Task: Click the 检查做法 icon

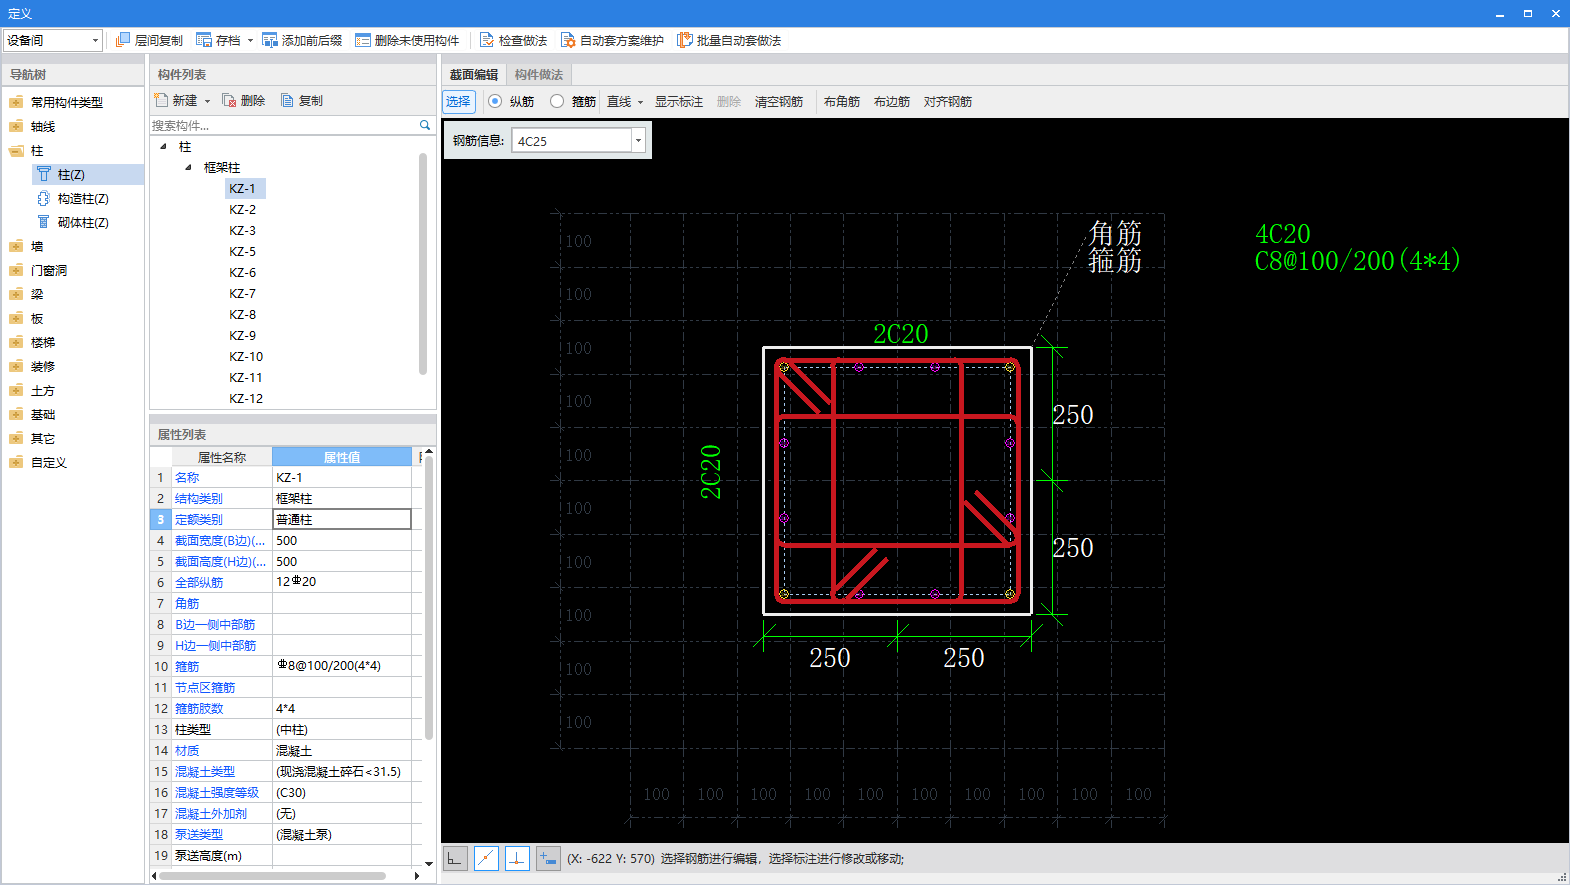Action: (x=487, y=40)
